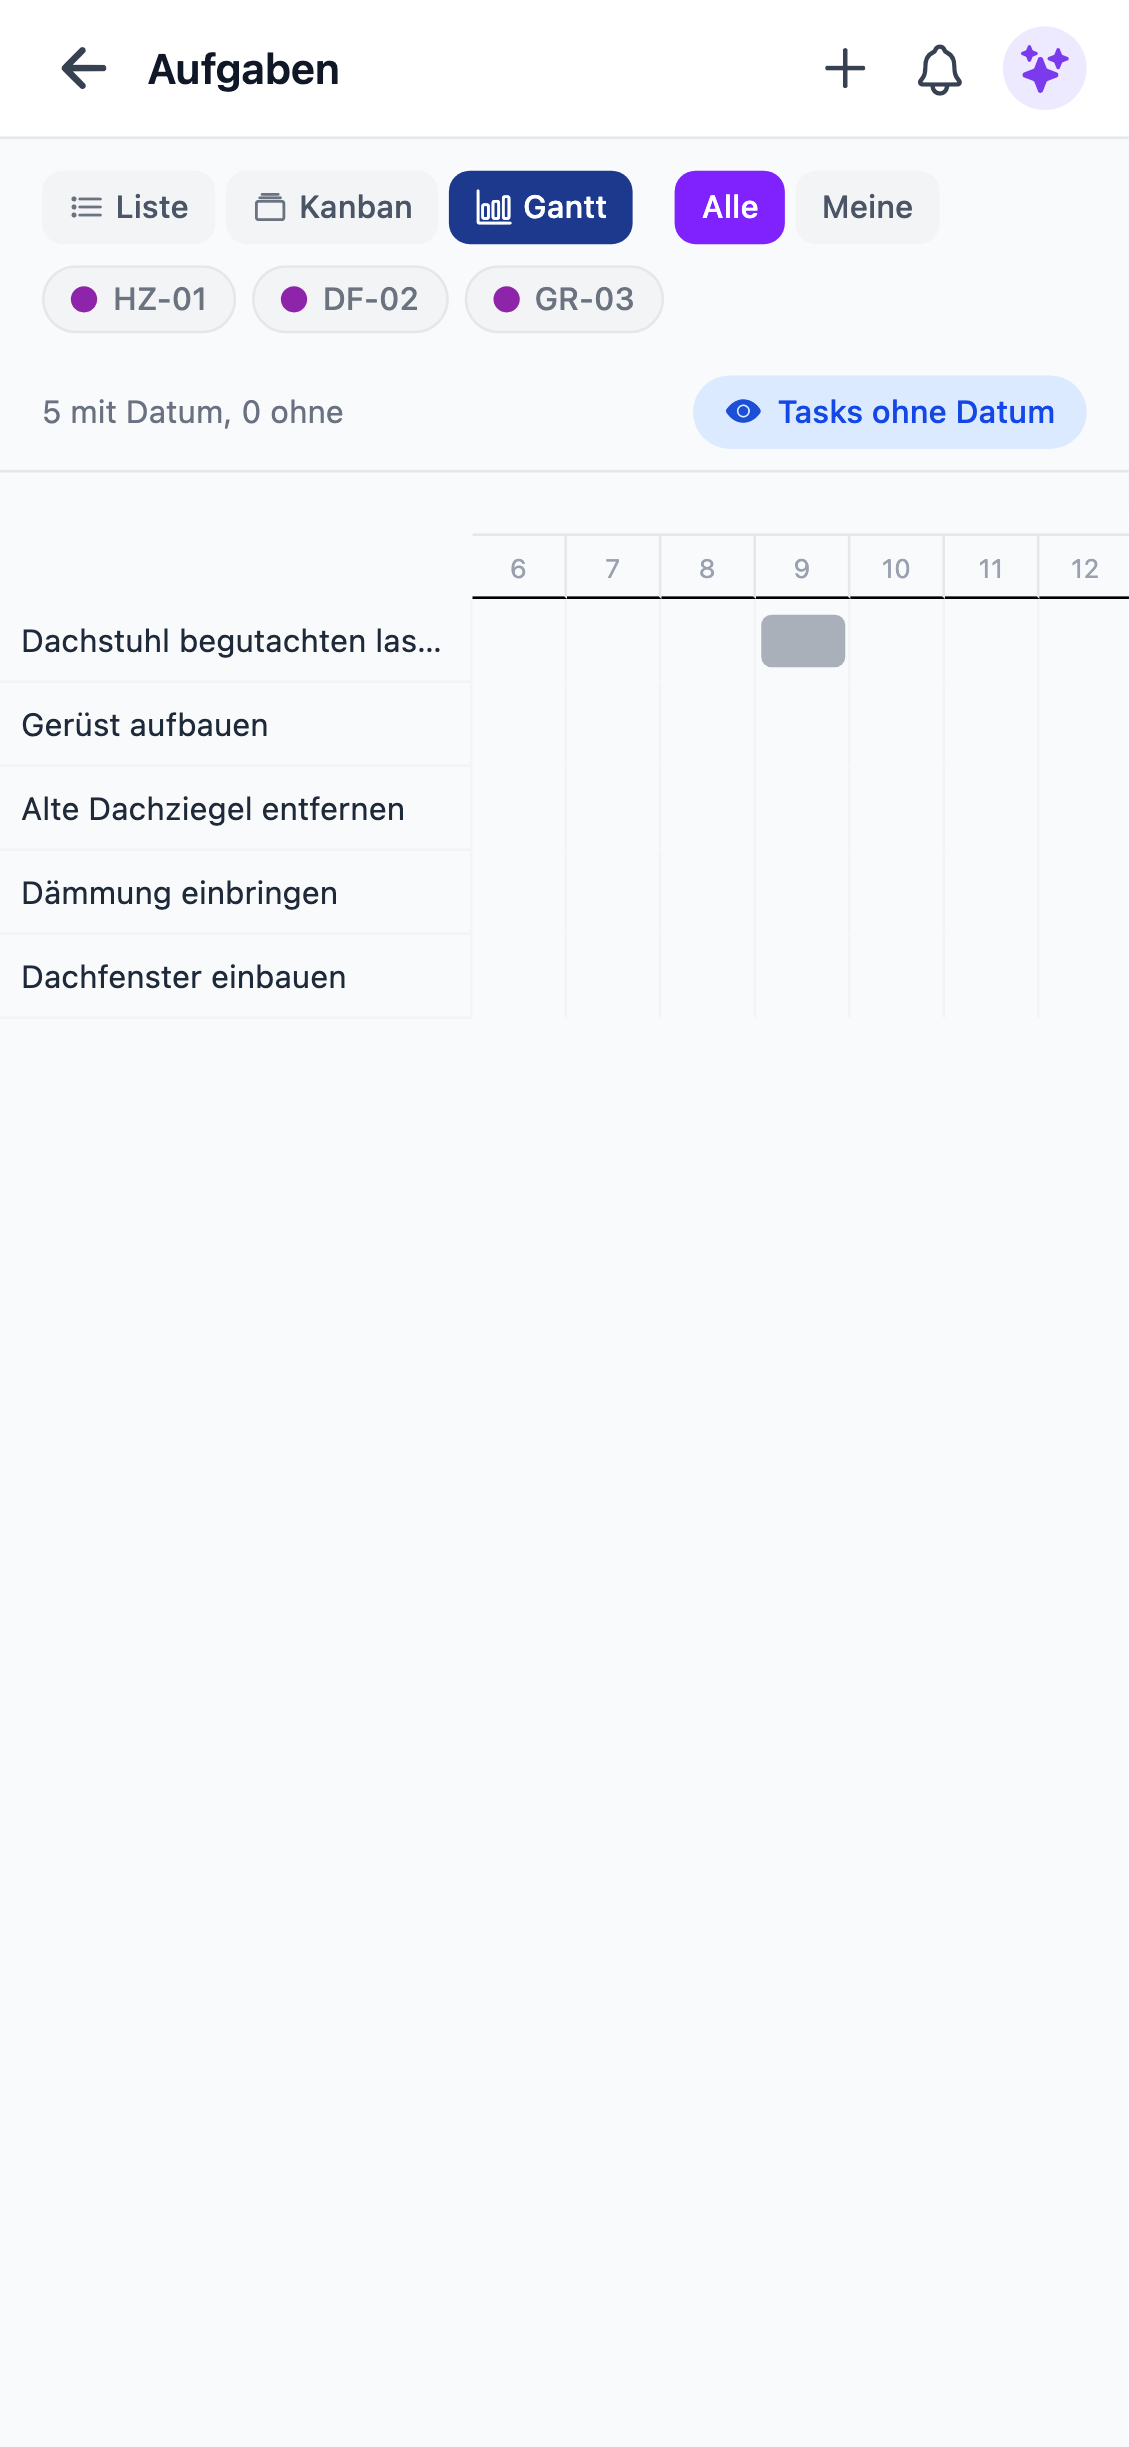Show all tasks with Alle filter
This screenshot has height=2447, width=1129.
pos(729,207)
